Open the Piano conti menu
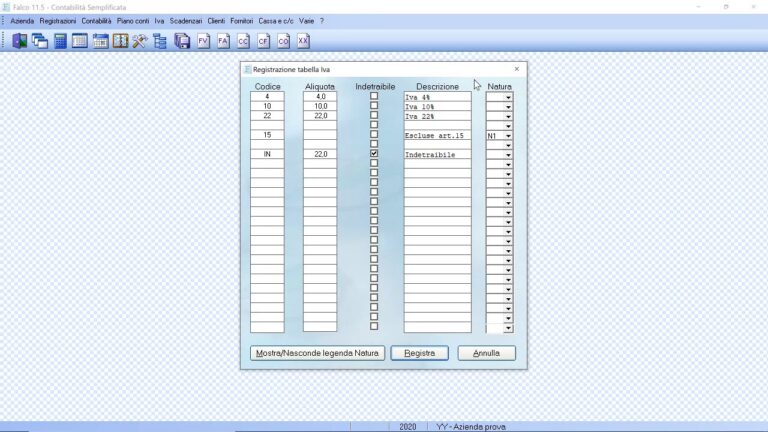 [133, 21]
